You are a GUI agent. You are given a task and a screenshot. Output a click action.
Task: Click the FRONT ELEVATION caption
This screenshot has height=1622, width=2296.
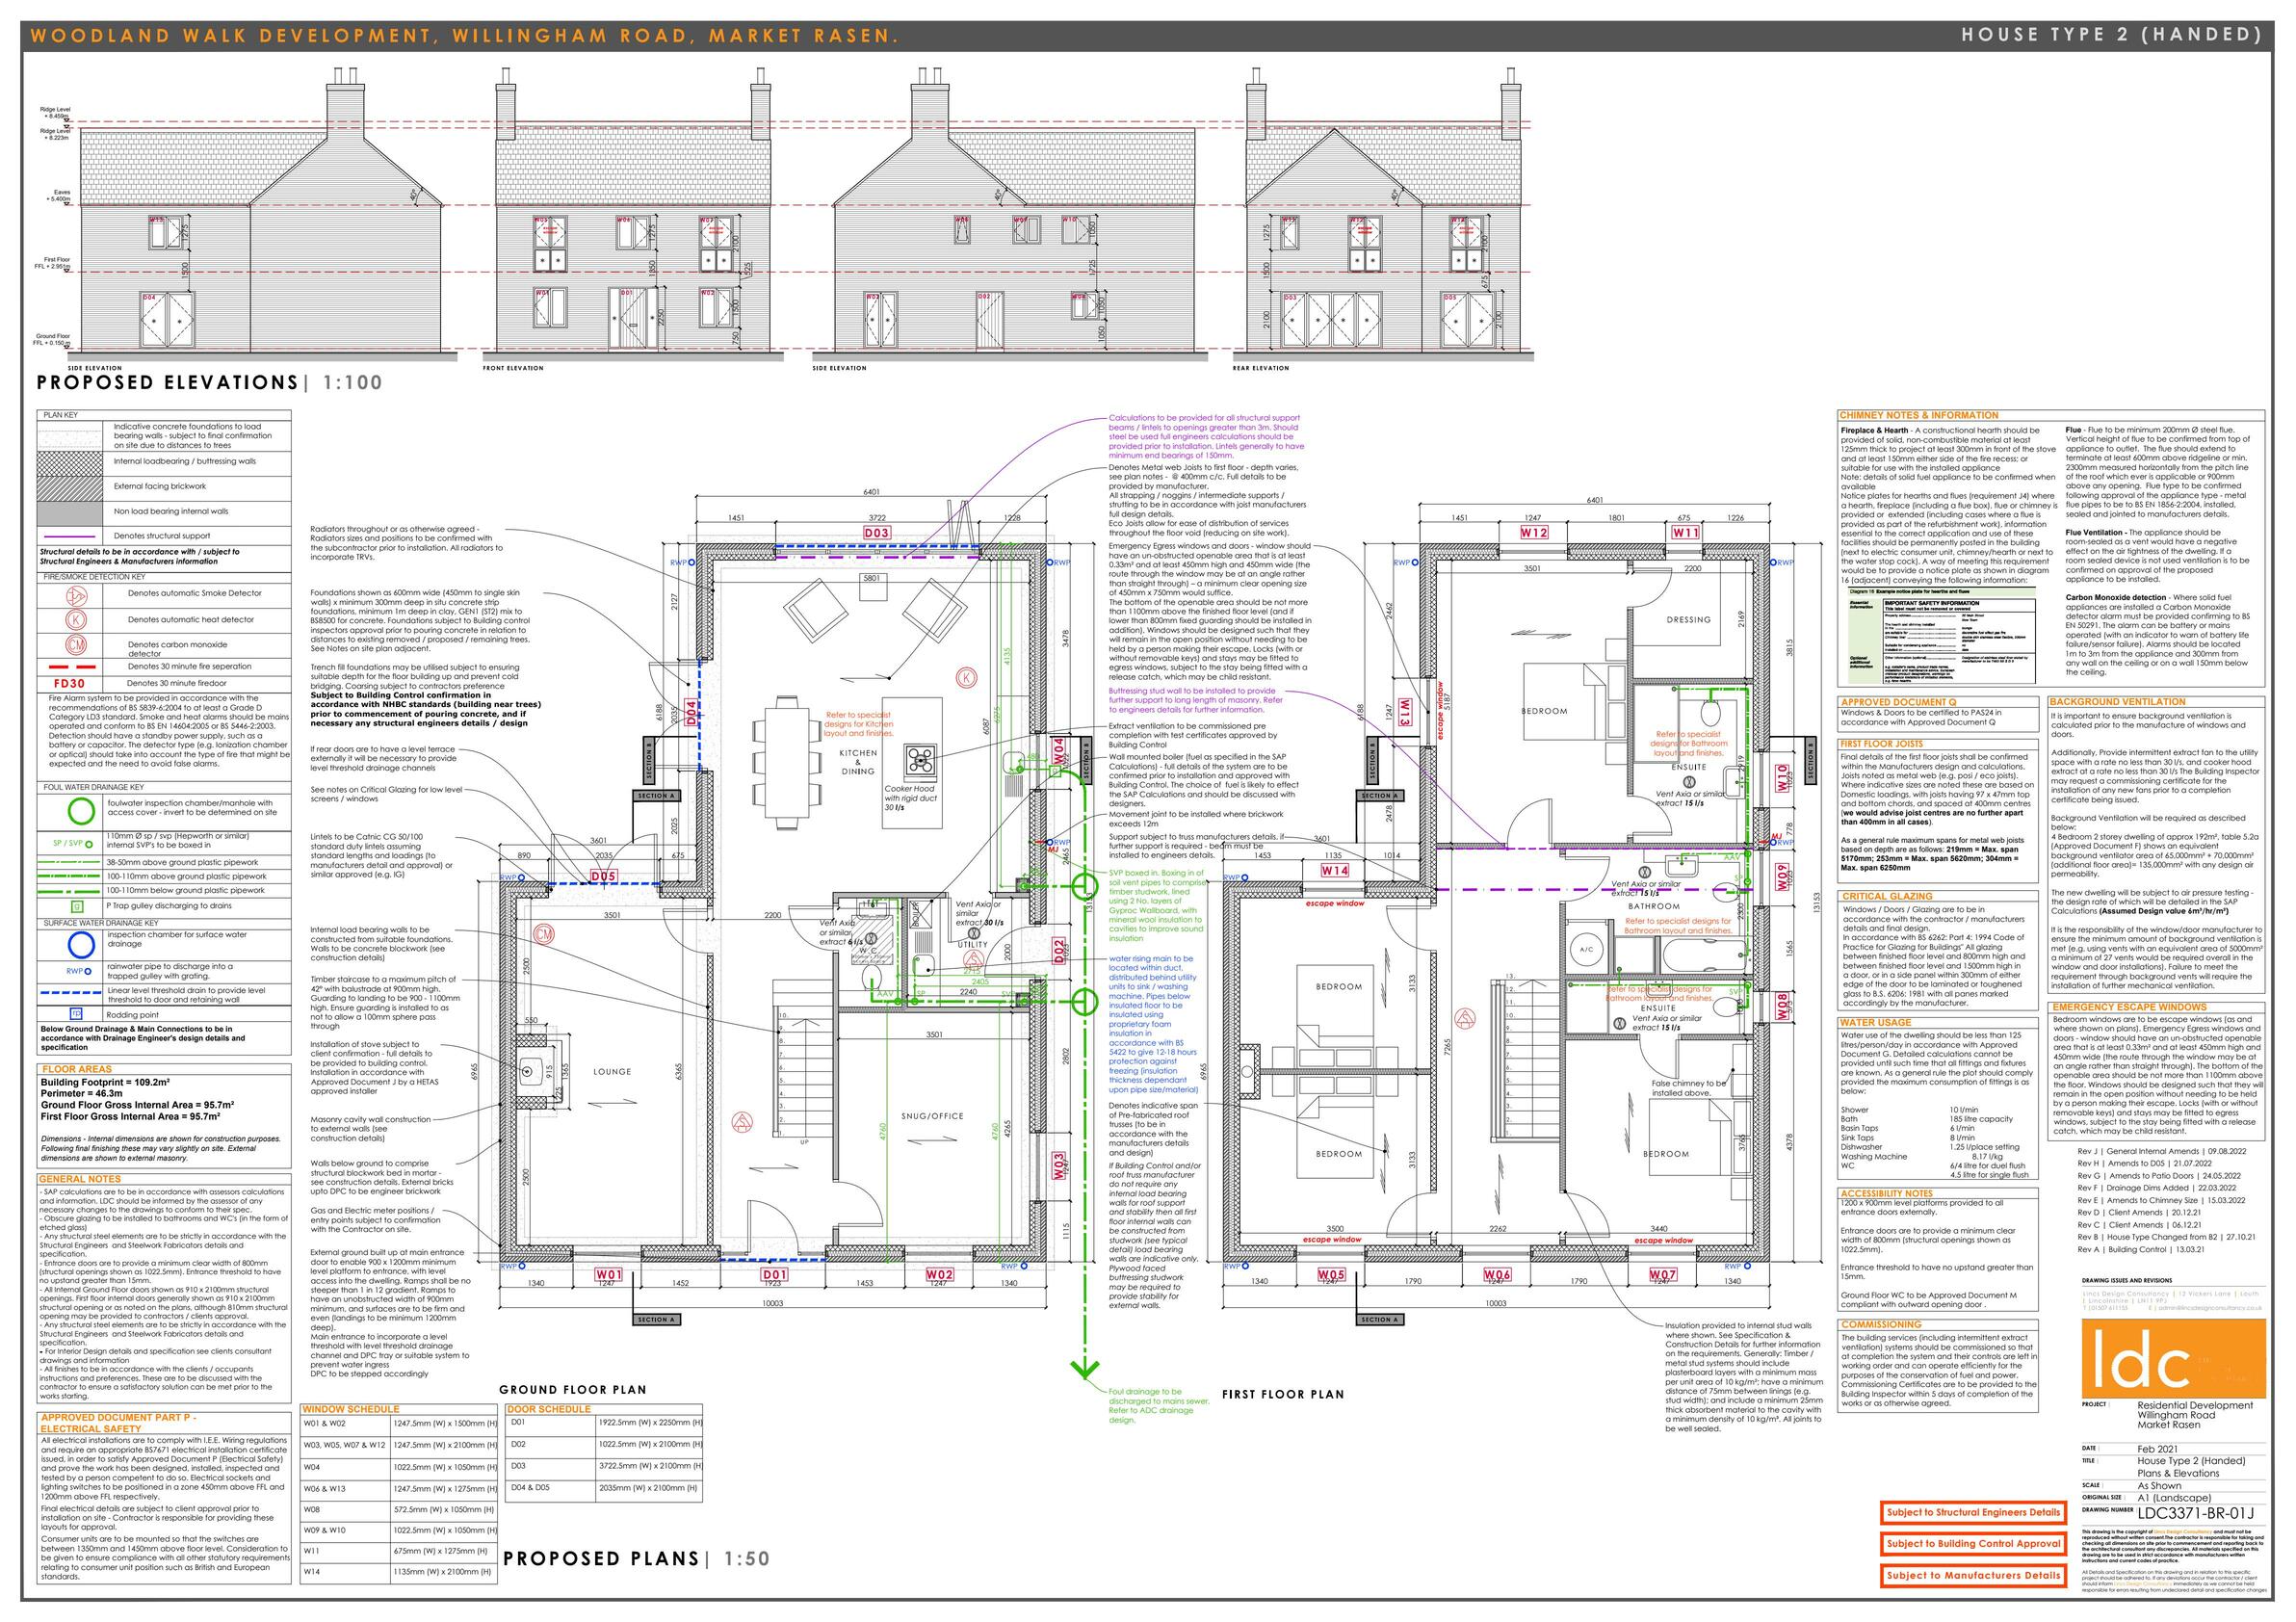coord(513,368)
